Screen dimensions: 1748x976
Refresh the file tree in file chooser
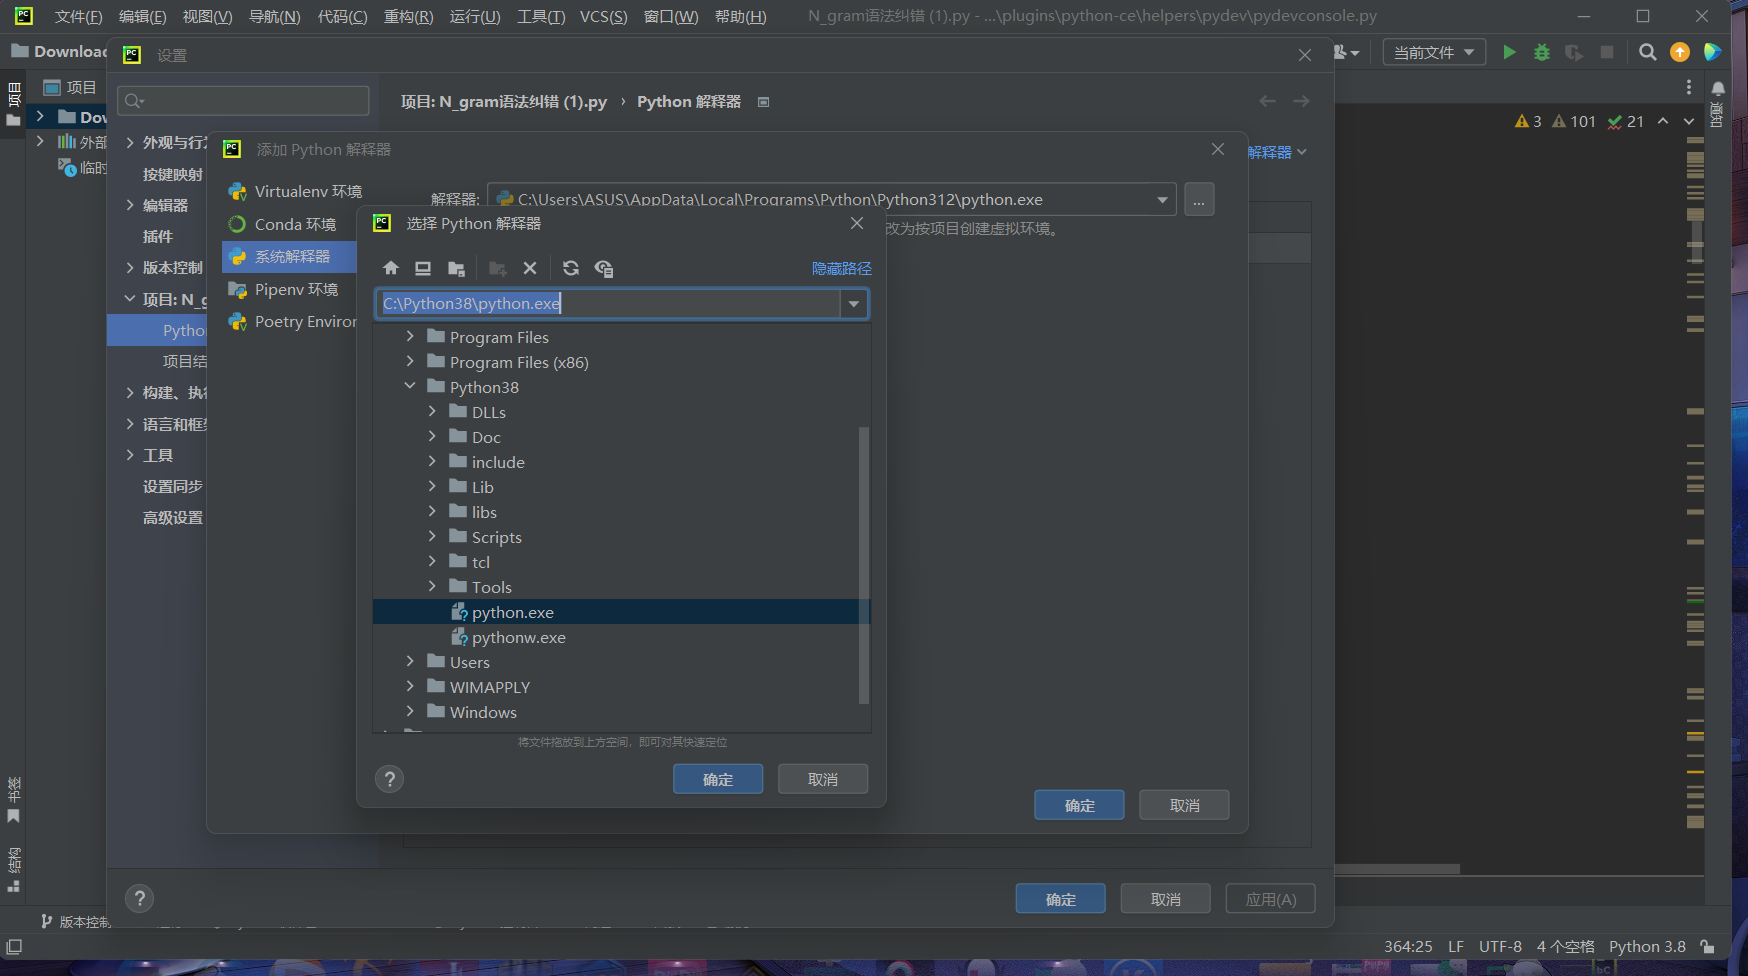click(571, 268)
